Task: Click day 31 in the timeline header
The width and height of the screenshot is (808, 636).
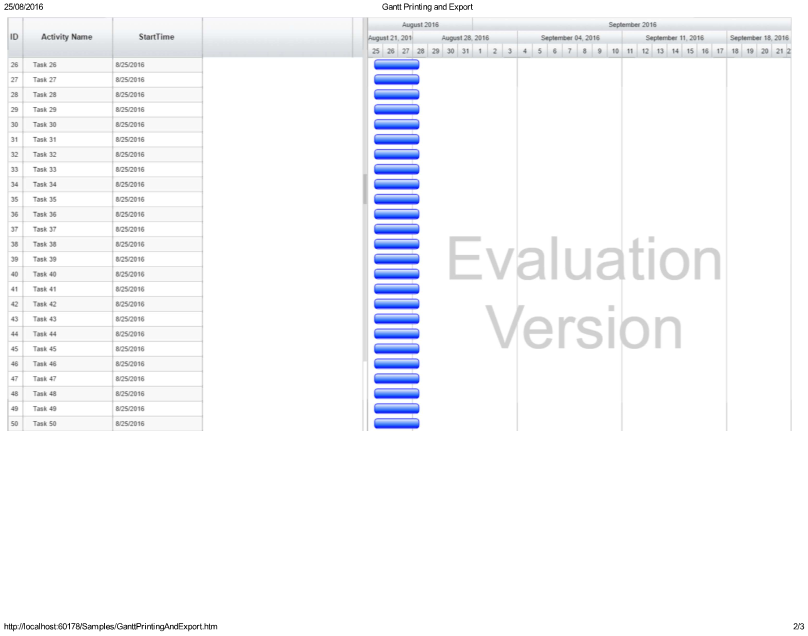Action: click(x=465, y=51)
